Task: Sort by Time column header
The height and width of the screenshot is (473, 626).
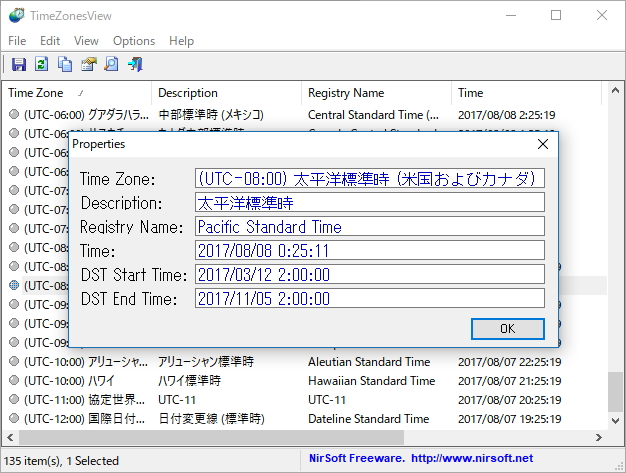Action: point(527,93)
